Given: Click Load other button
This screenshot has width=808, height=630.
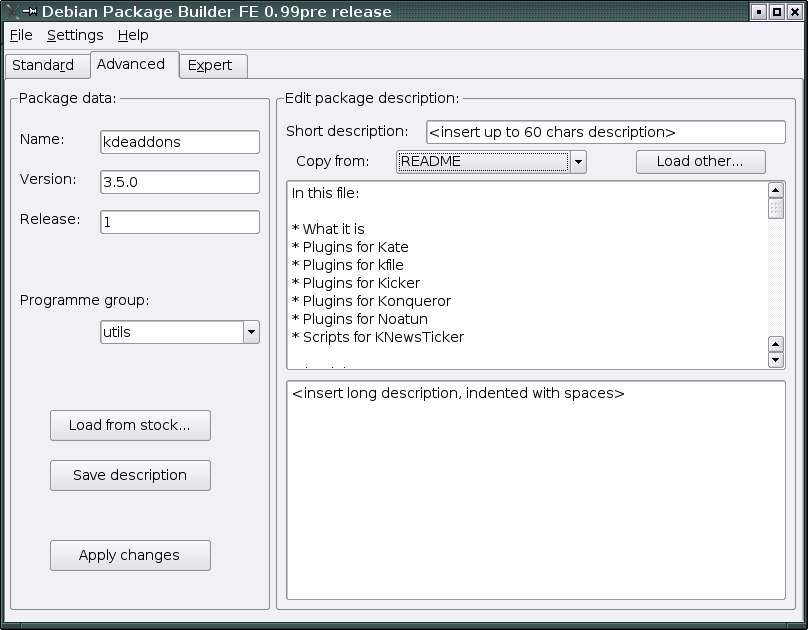Looking at the screenshot, I should pos(701,162).
